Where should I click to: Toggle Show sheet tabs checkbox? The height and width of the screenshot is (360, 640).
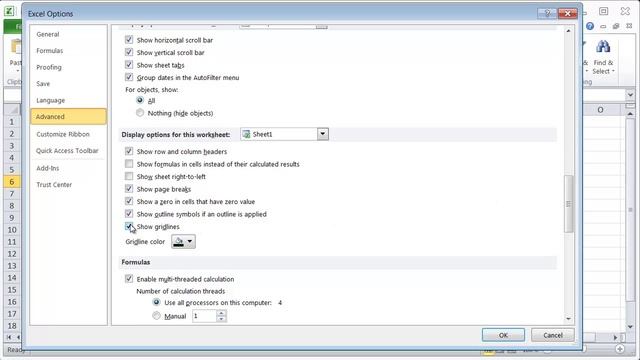[129, 65]
